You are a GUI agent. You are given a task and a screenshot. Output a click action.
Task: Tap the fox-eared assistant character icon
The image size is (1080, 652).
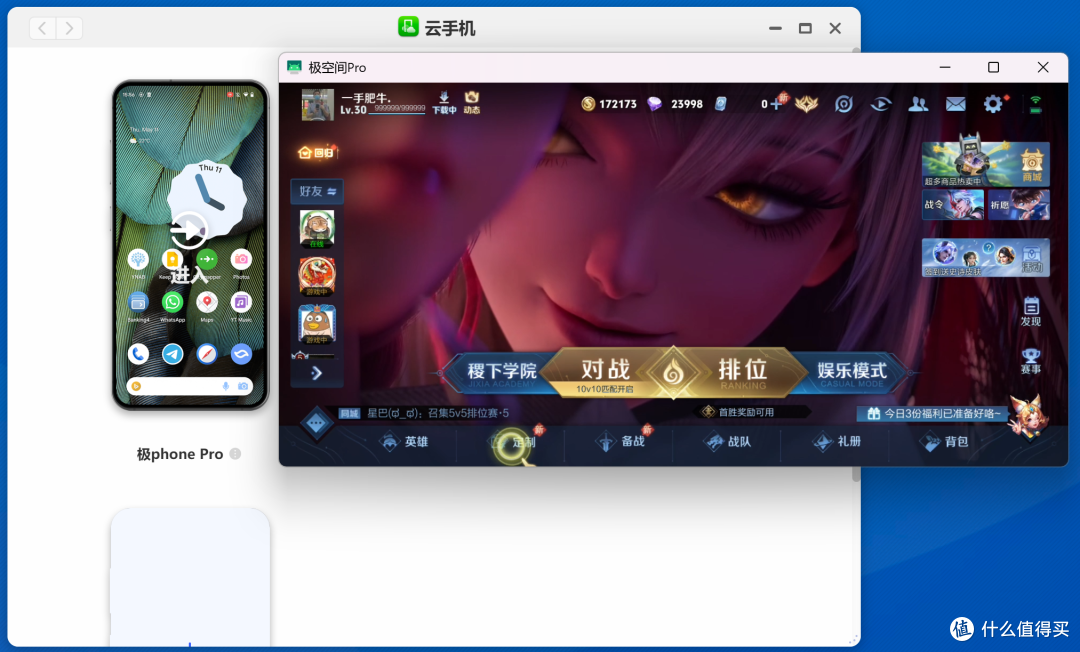pyautogui.click(x=1029, y=417)
